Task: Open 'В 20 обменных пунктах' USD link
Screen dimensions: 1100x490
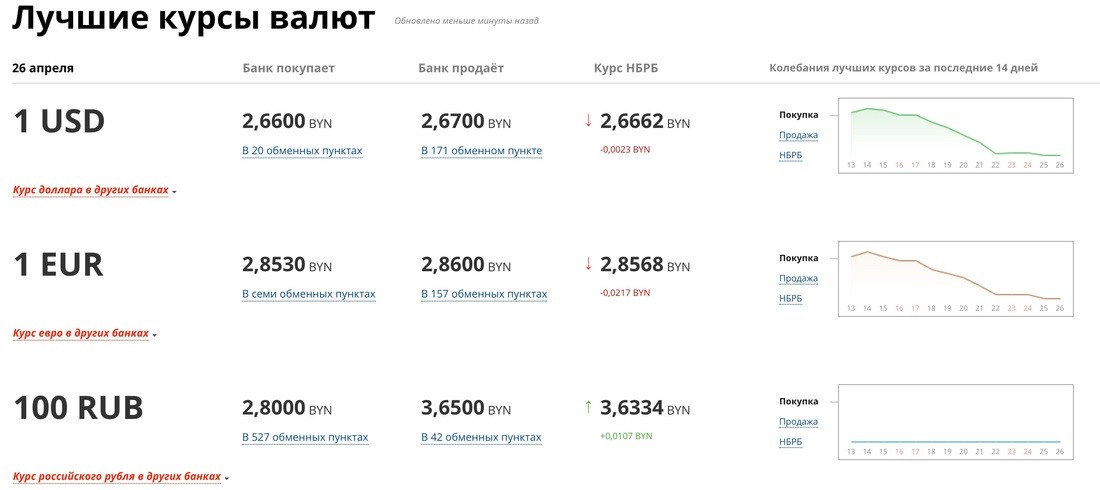Action: (302, 151)
